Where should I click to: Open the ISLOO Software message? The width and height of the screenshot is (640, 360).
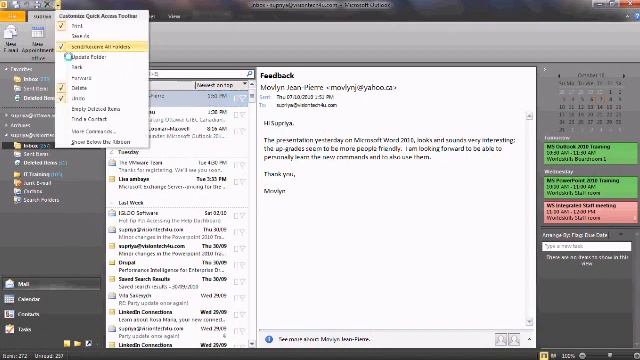click(177, 217)
